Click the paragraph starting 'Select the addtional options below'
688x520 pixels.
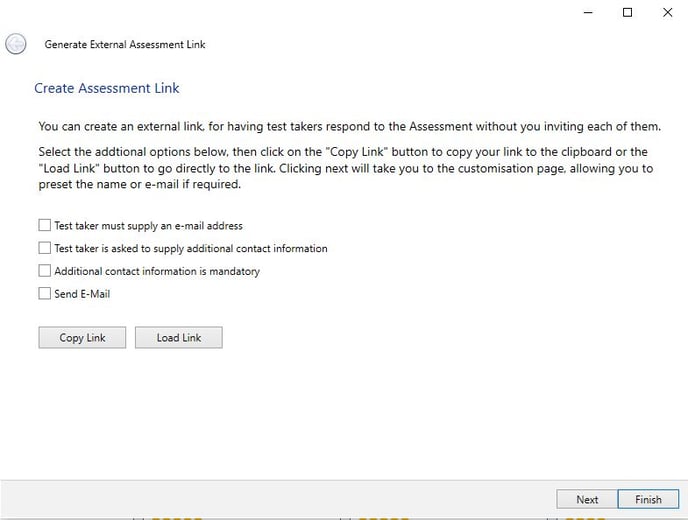[346, 168]
